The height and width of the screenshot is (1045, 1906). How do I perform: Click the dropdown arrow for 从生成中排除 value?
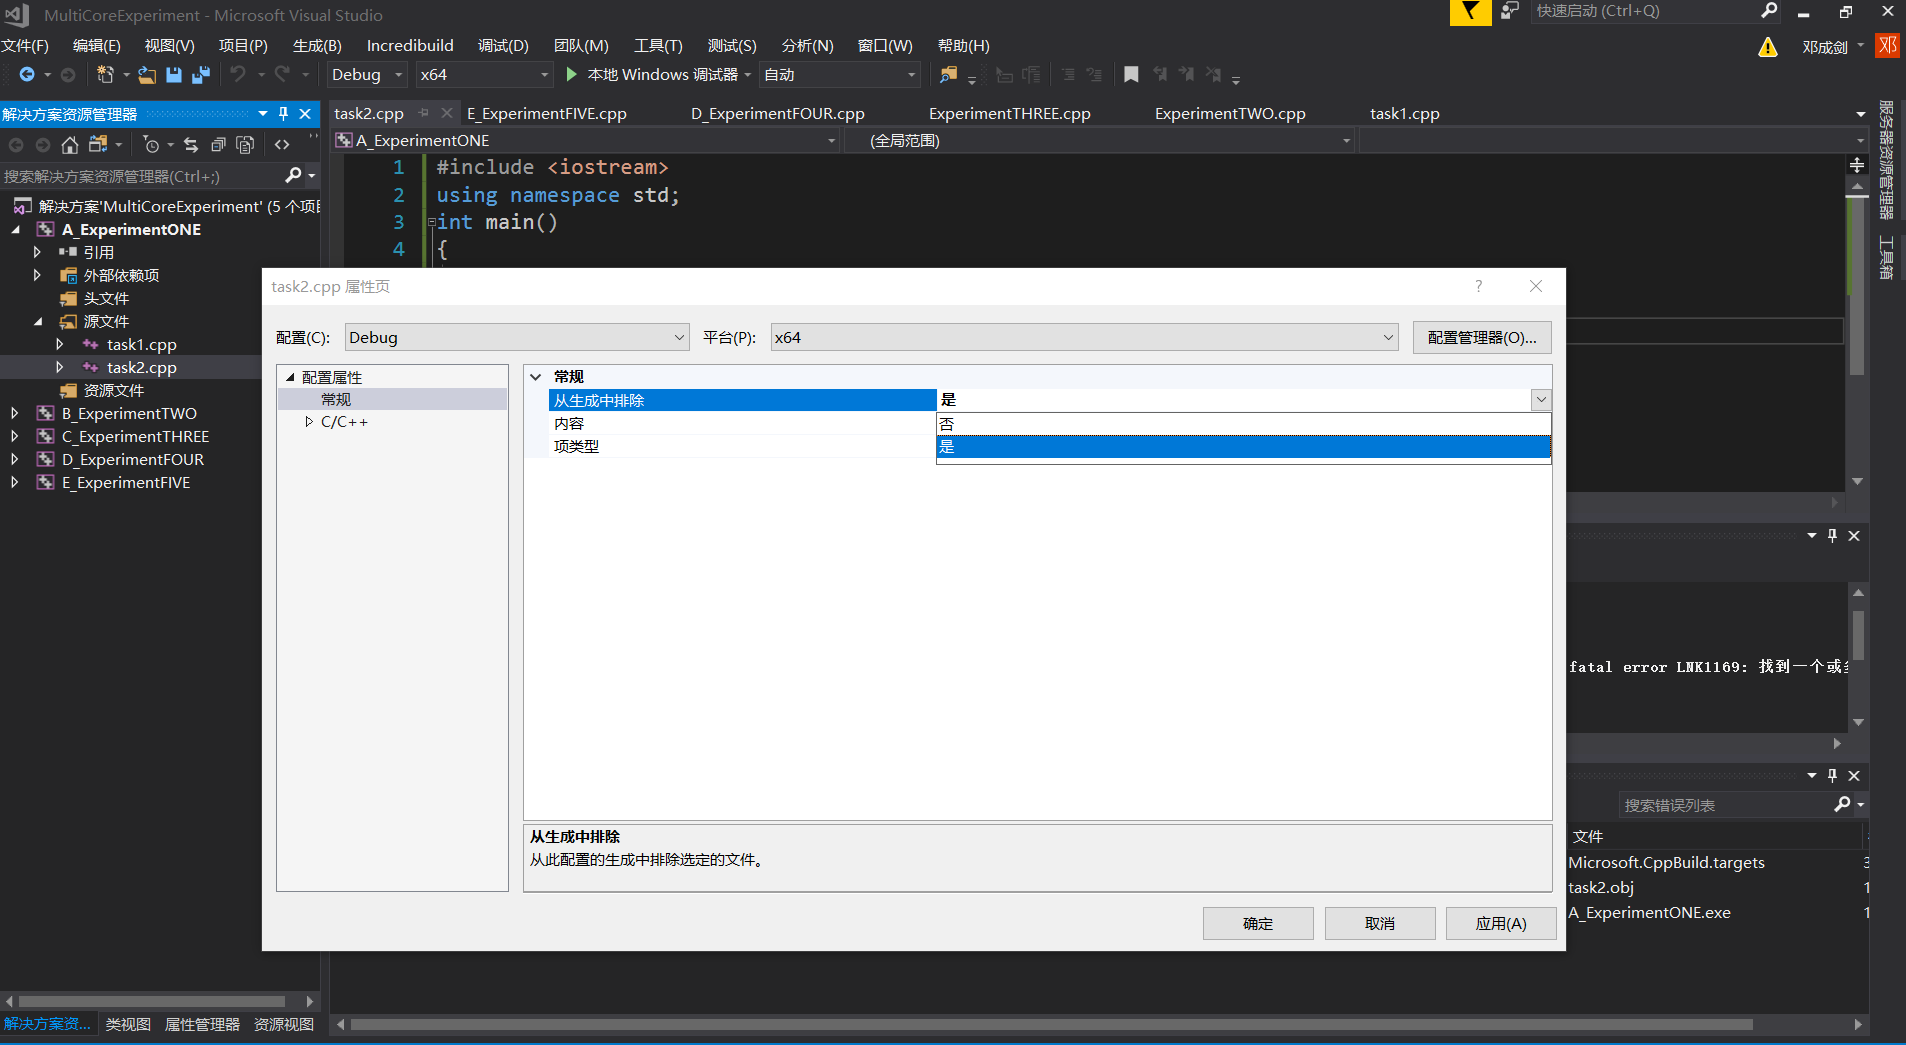coord(1541,400)
